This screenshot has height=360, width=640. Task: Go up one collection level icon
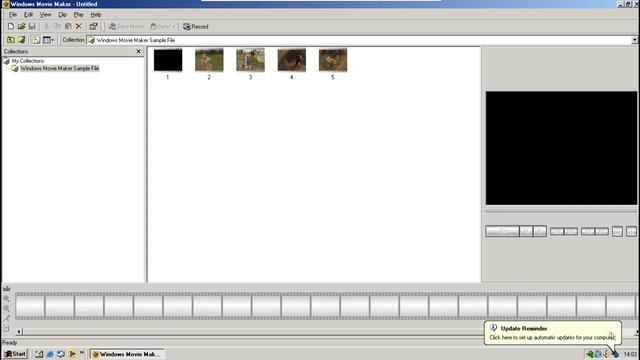(11, 40)
